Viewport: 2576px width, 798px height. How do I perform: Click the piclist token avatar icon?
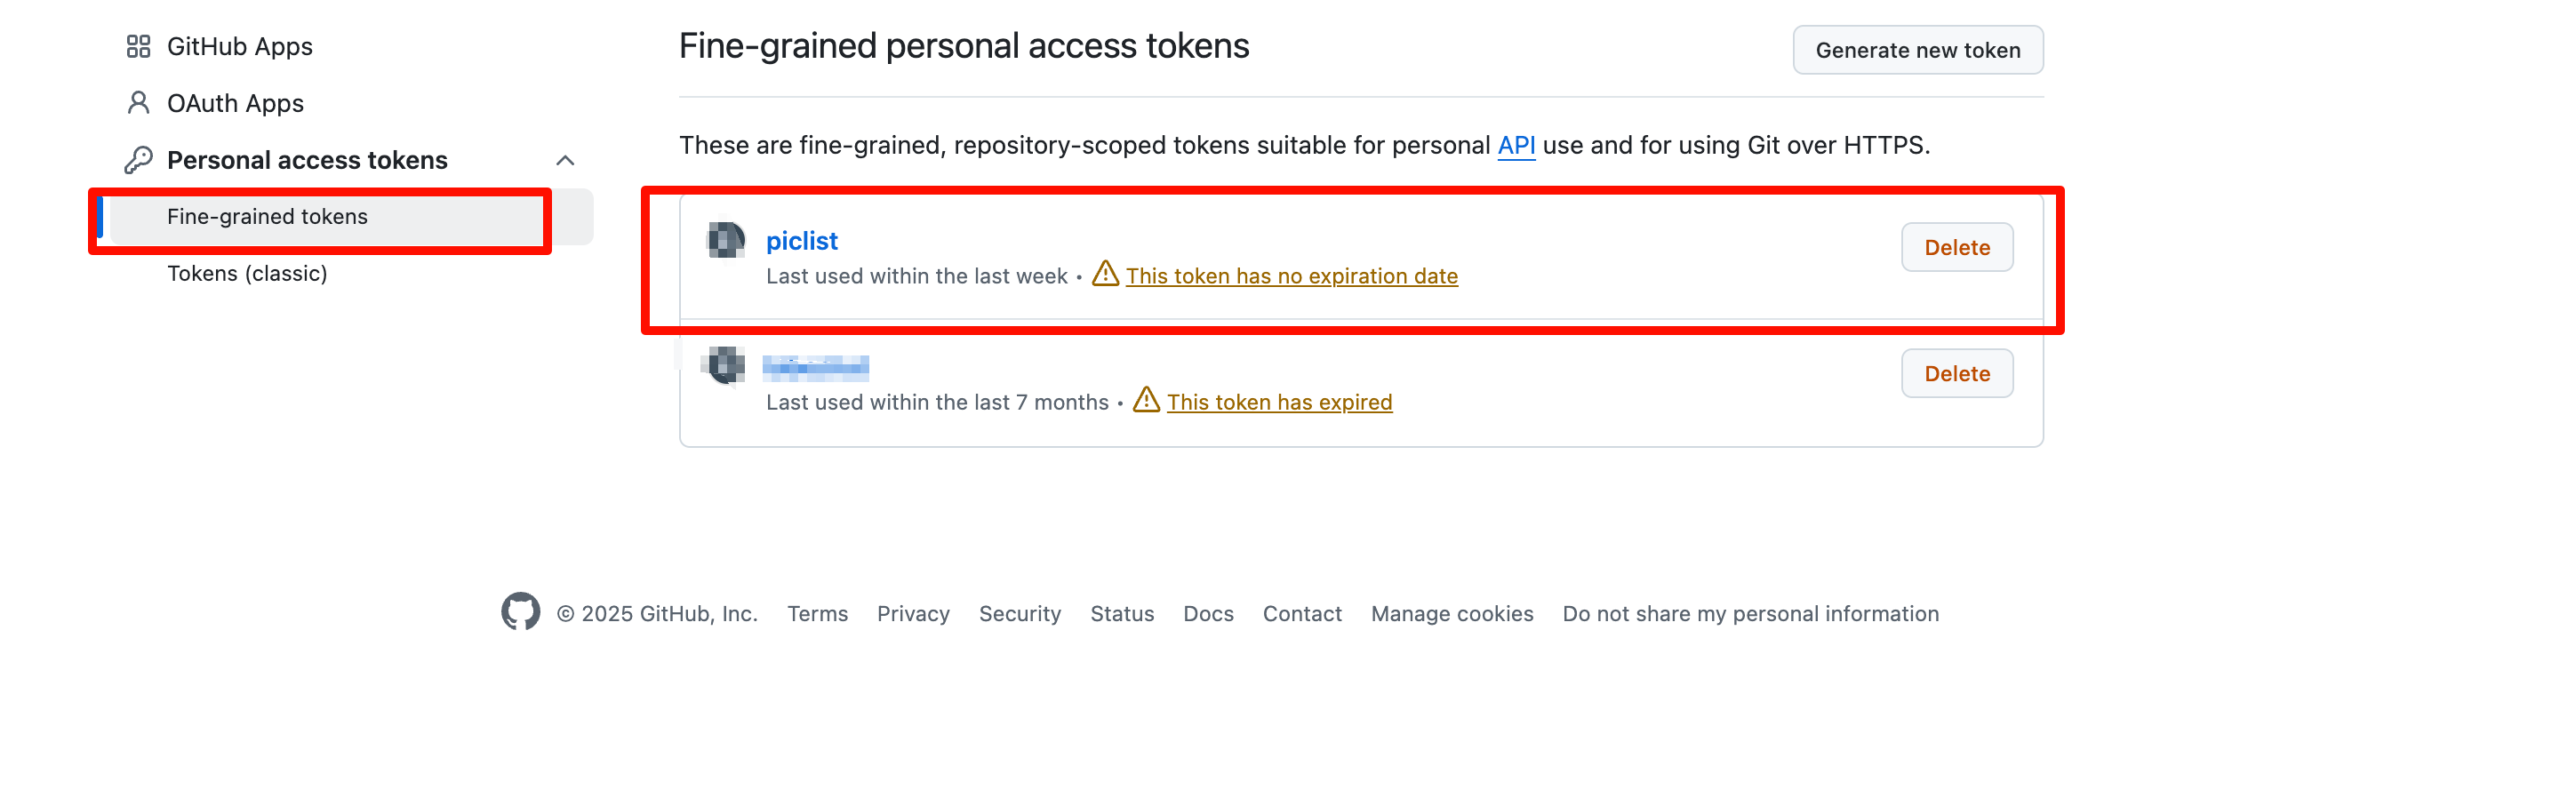coord(726,241)
